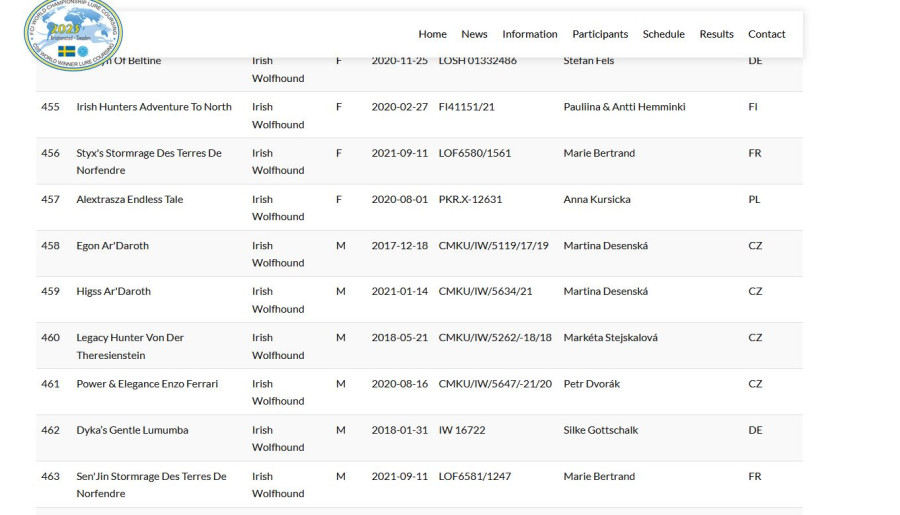Image resolution: width=900 pixels, height=515 pixels.
Task: Go to the Contact page
Action: (x=766, y=34)
